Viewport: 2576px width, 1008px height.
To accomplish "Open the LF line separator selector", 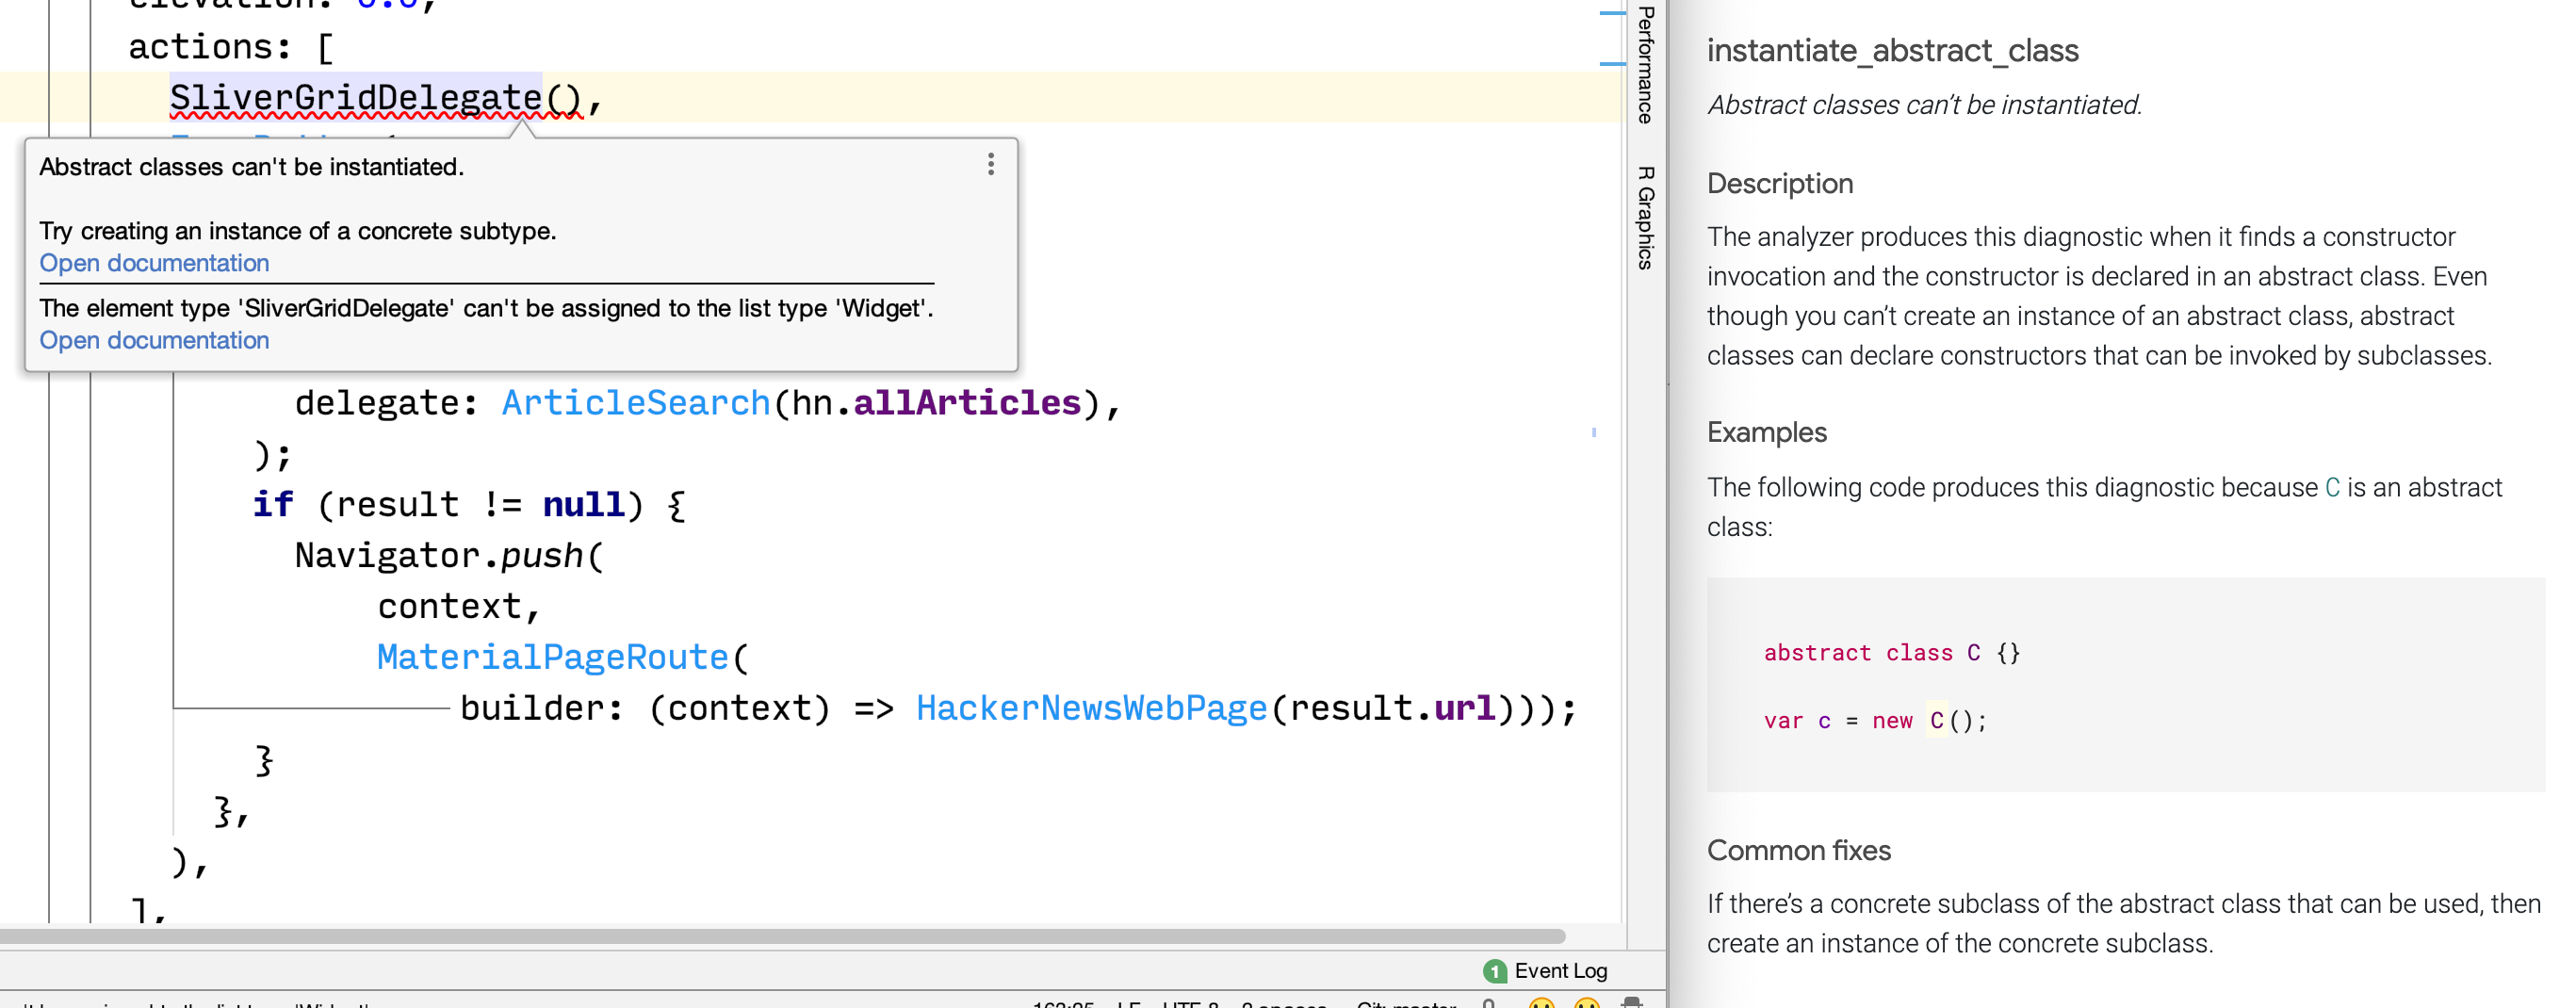I will 1131,1003.
